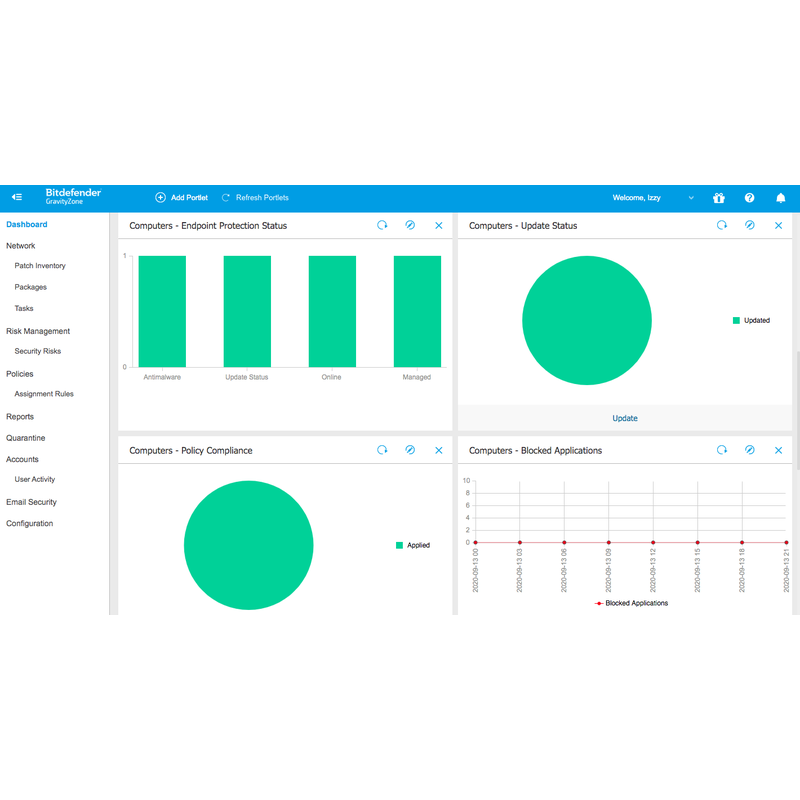Edit the Update Status portlet settings
Image resolution: width=800 pixels, height=800 pixels.
(750, 226)
